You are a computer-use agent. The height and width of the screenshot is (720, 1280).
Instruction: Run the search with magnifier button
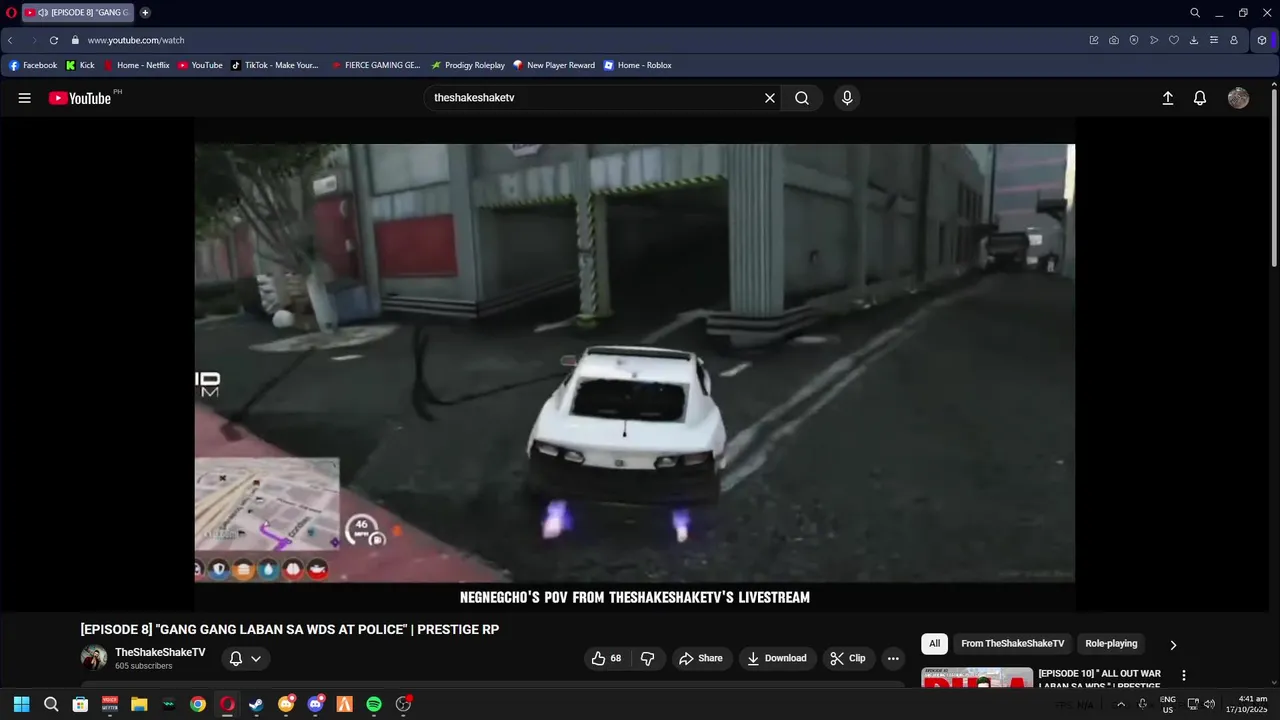click(802, 98)
